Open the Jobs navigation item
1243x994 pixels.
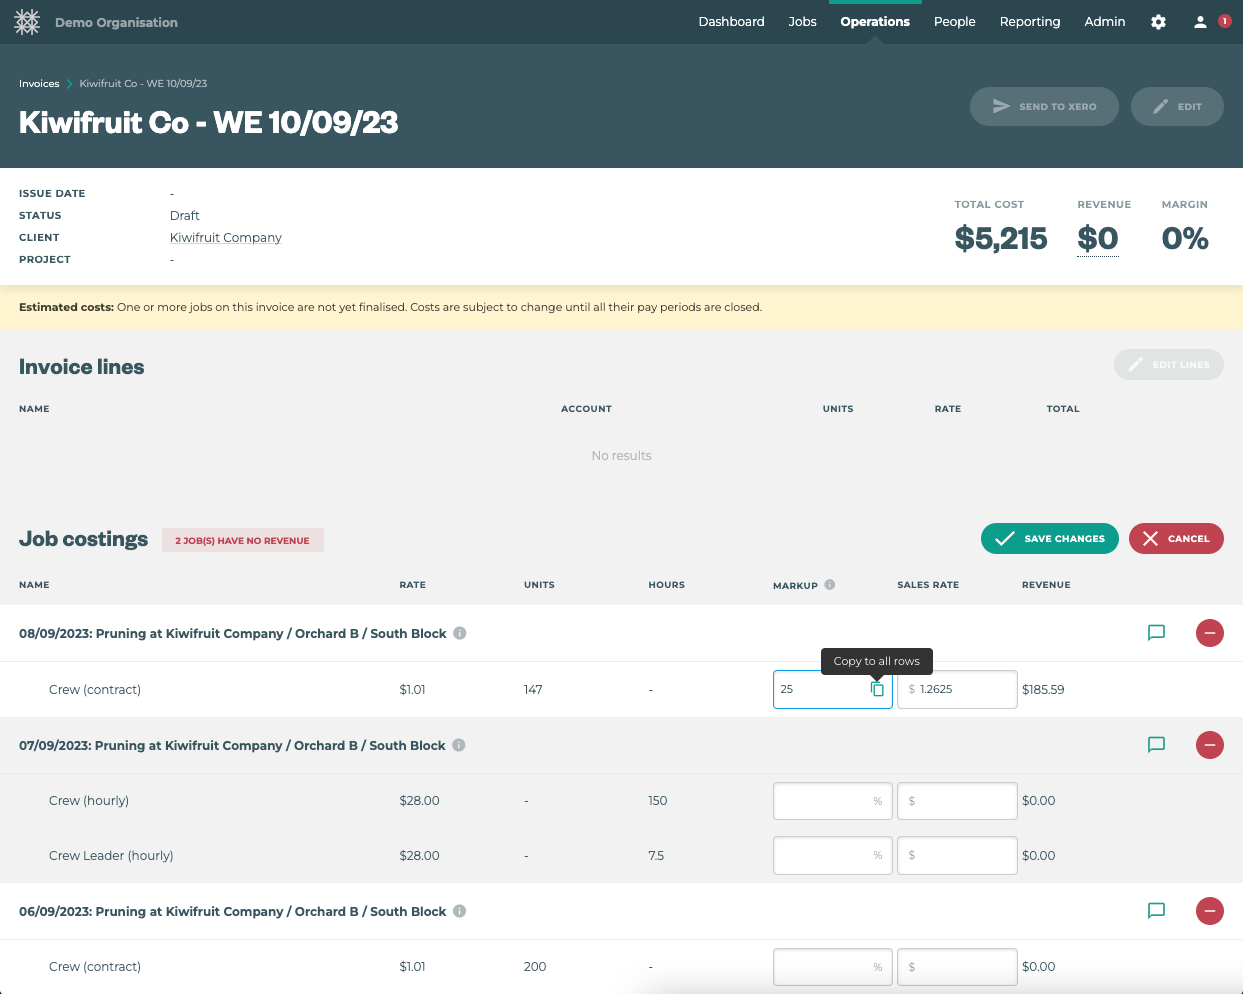pos(802,22)
